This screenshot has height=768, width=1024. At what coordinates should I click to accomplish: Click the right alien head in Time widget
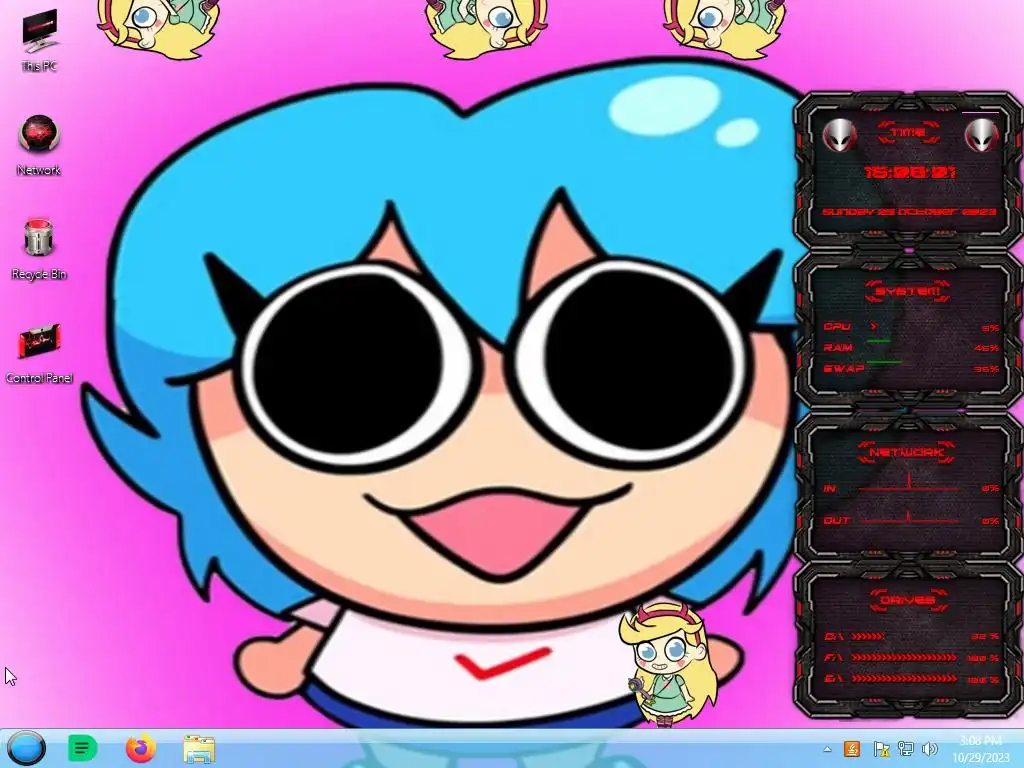pyautogui.click(x=982, y=135)
